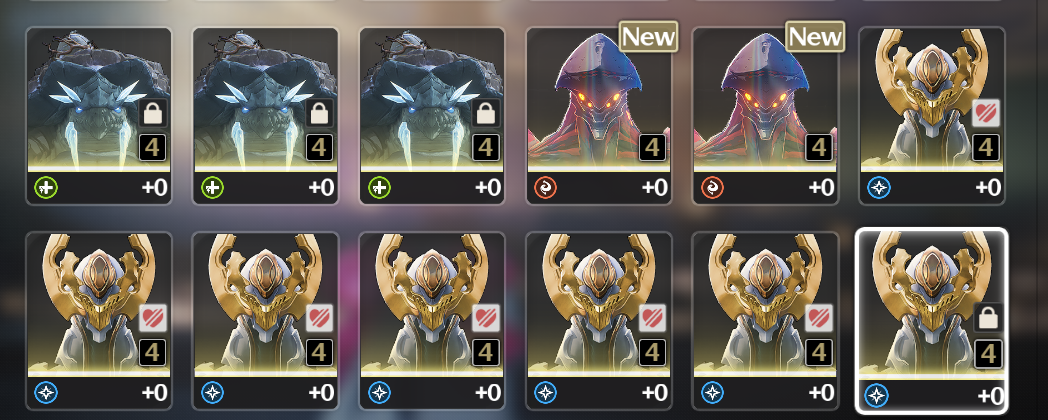Select the second New-tagged hooded echo card
The image size is (1048, 420).
pyautogui.click(x=765, y=116)
